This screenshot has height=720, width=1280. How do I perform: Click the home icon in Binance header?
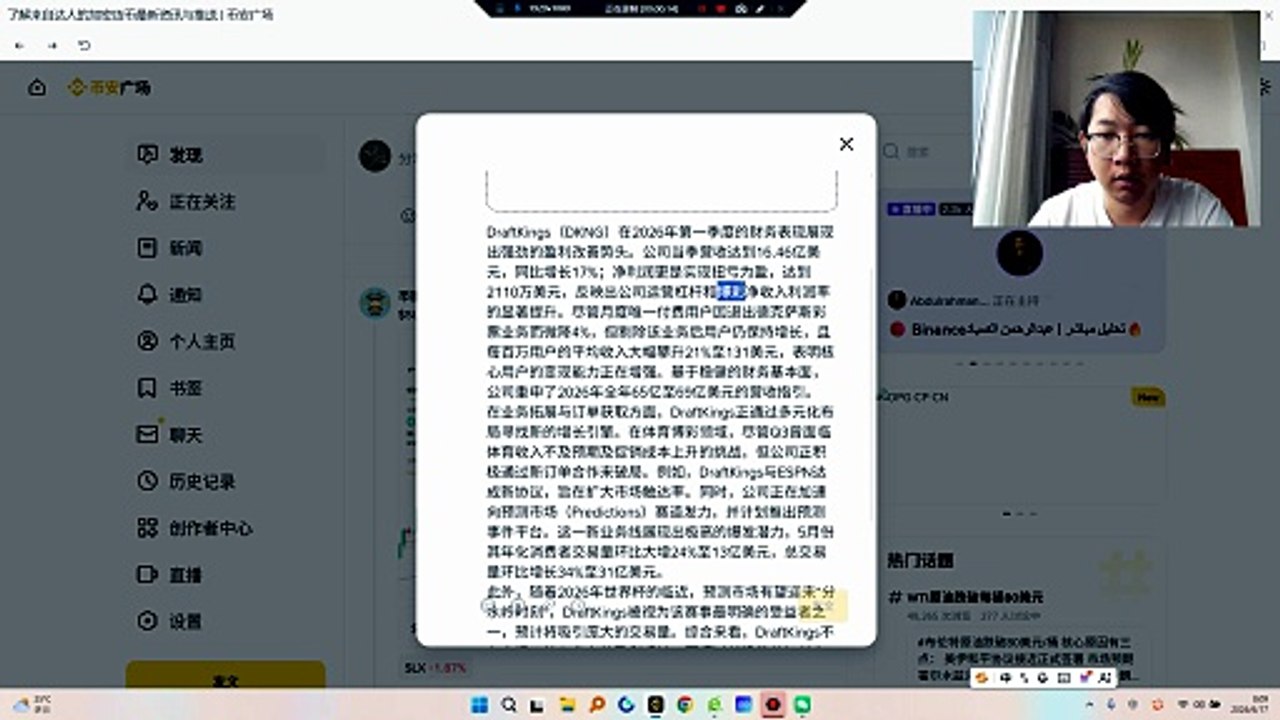click(x=37, y=88)
